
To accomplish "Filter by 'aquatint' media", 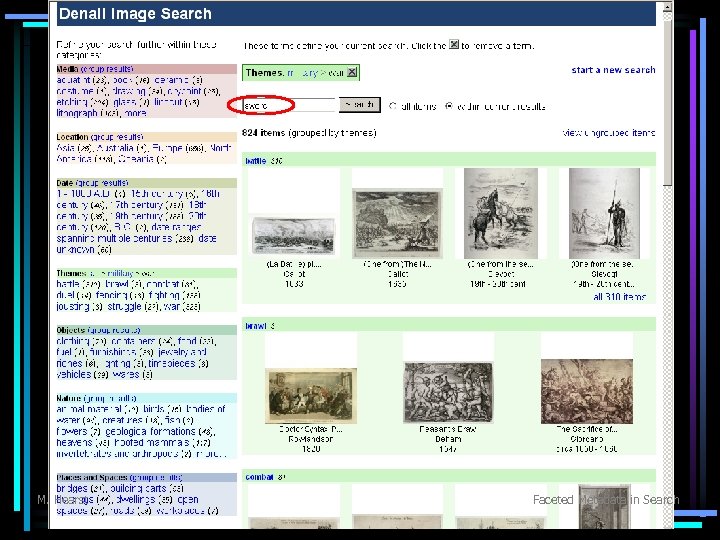I will tap(73, 80).
